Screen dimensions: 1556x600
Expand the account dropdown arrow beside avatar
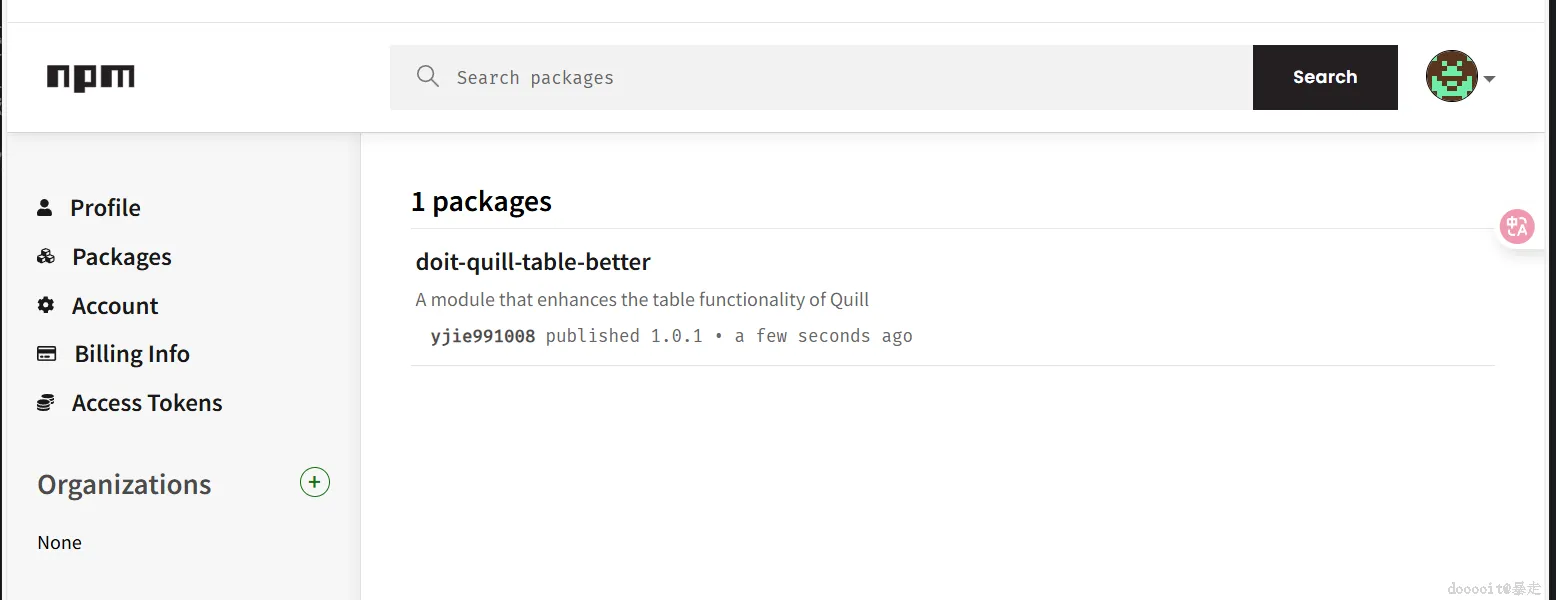1490,79
